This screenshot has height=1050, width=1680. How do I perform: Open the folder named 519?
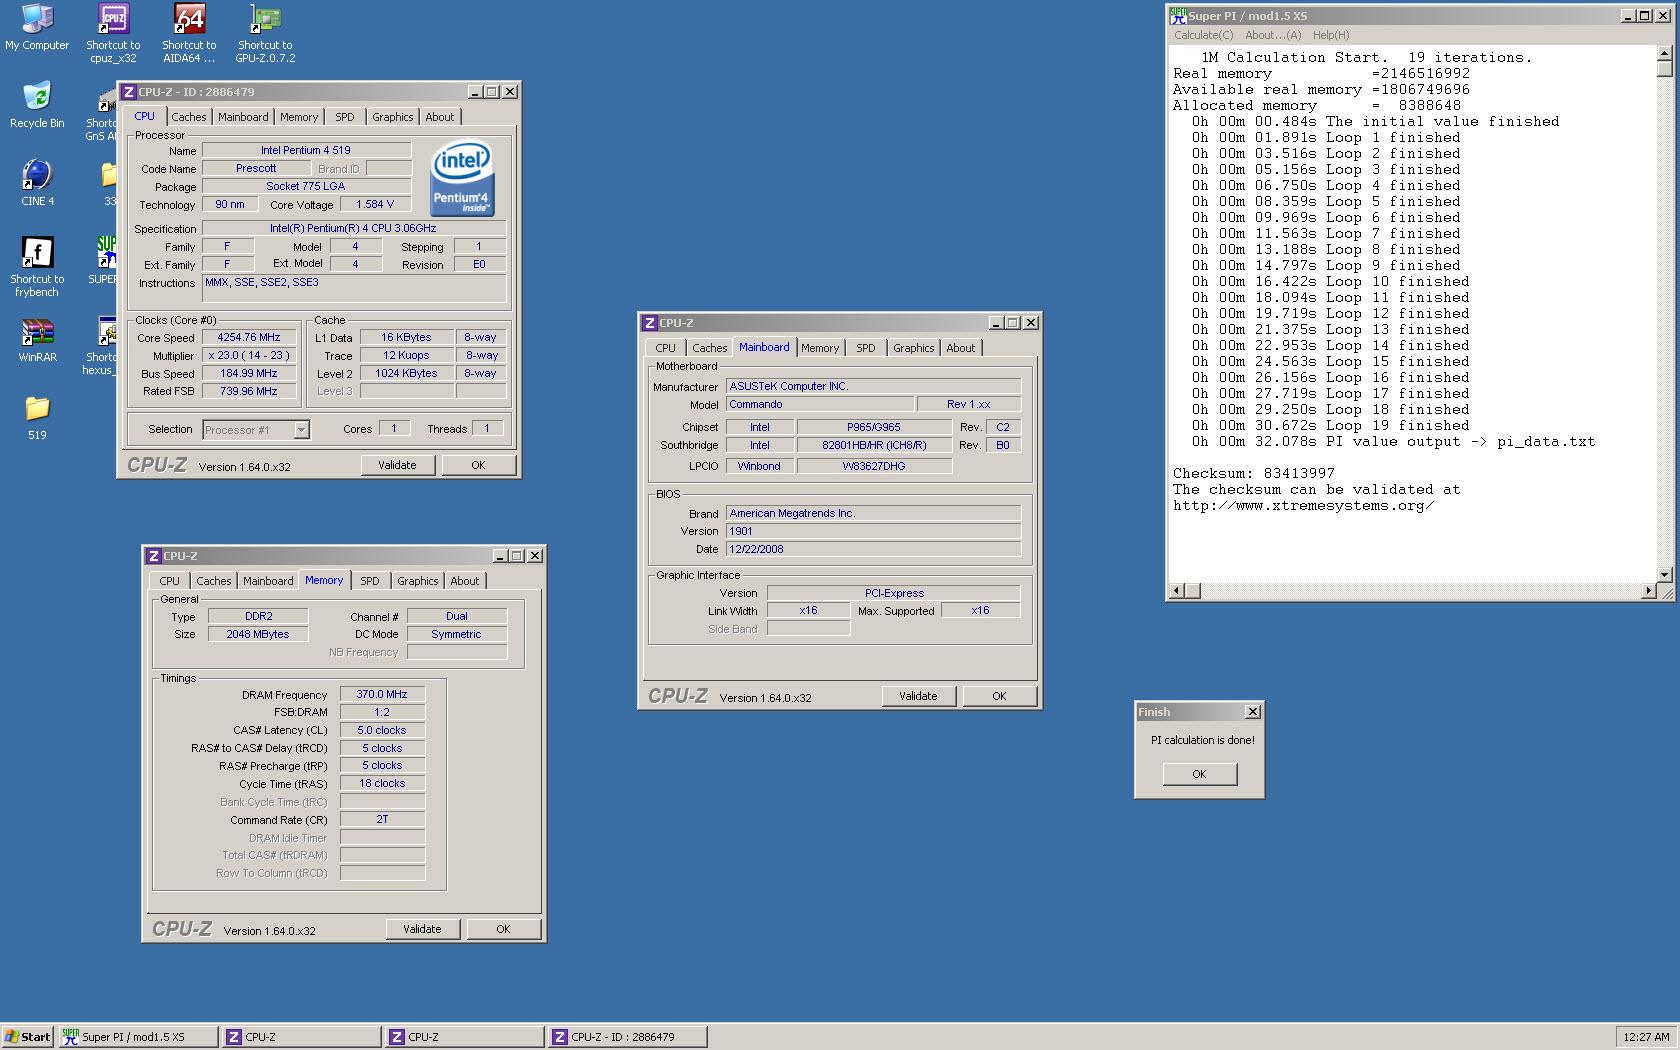[x=37, y=418]
